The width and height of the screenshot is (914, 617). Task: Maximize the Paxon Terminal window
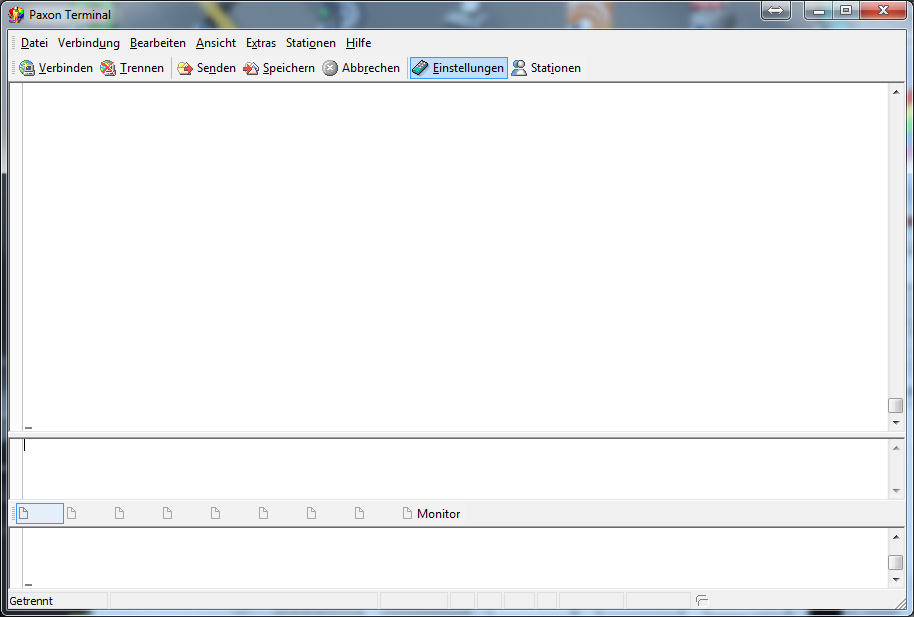click(846, 10)
